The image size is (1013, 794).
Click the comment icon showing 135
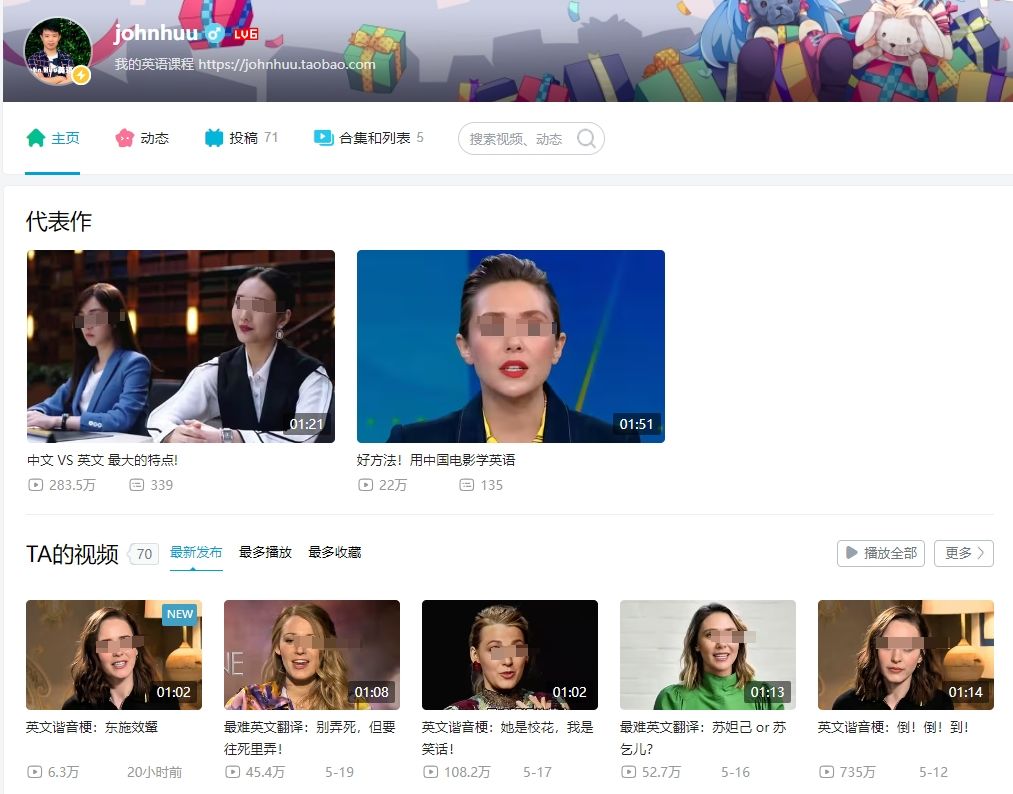pyautogui.click(x=466, y=485)
